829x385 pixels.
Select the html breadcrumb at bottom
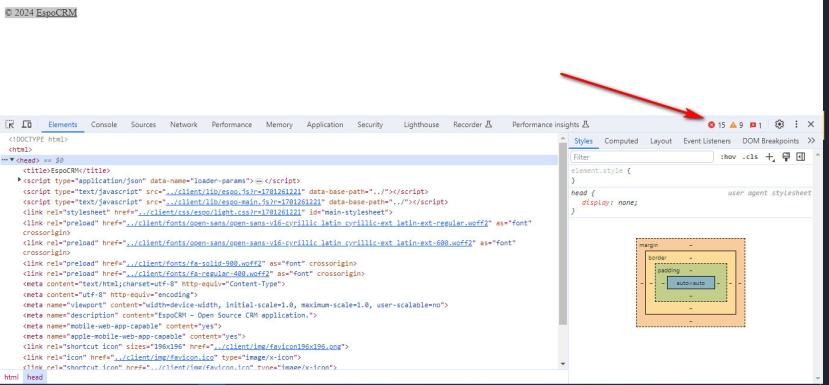(x=12, y=377)
